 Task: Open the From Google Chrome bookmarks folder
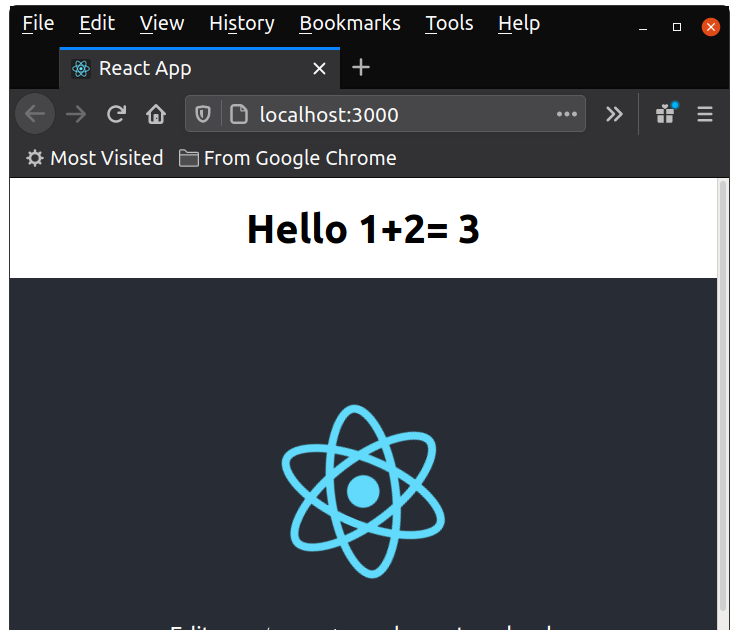tap(287, 158)
